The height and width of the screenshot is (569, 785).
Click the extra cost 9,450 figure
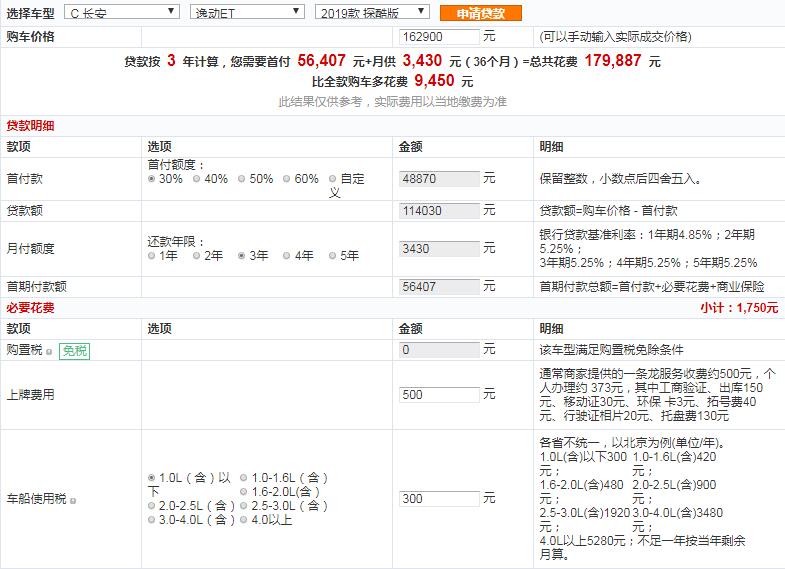pyautogui.click(x=434, y=81)
